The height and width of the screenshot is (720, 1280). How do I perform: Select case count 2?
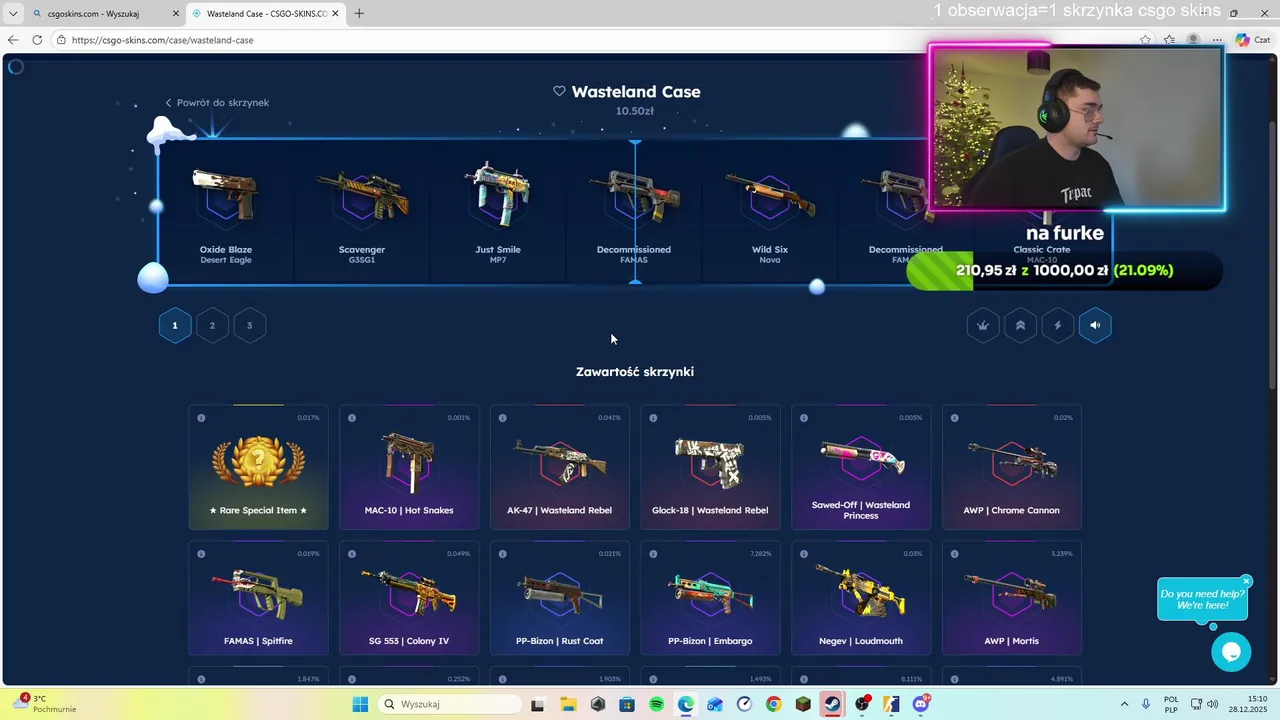[212, 325]
